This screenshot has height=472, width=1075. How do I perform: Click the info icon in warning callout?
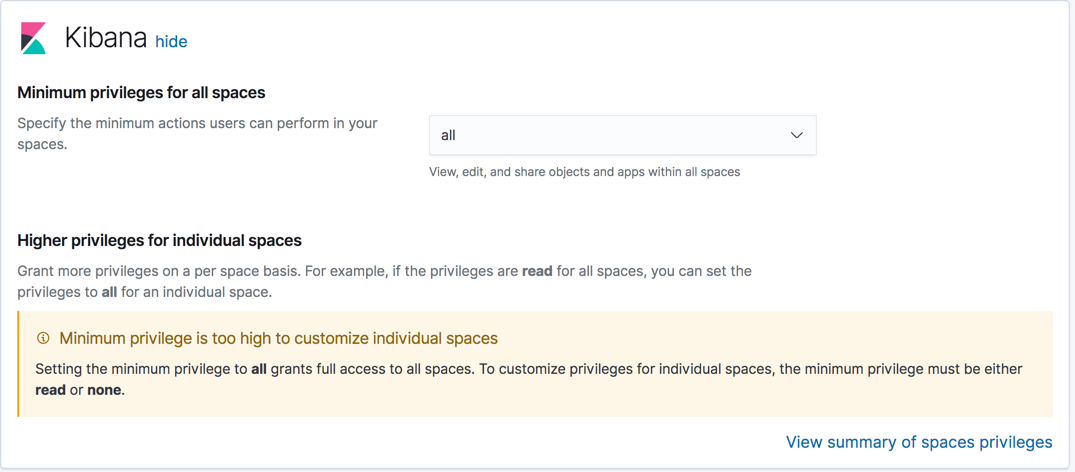43,338
